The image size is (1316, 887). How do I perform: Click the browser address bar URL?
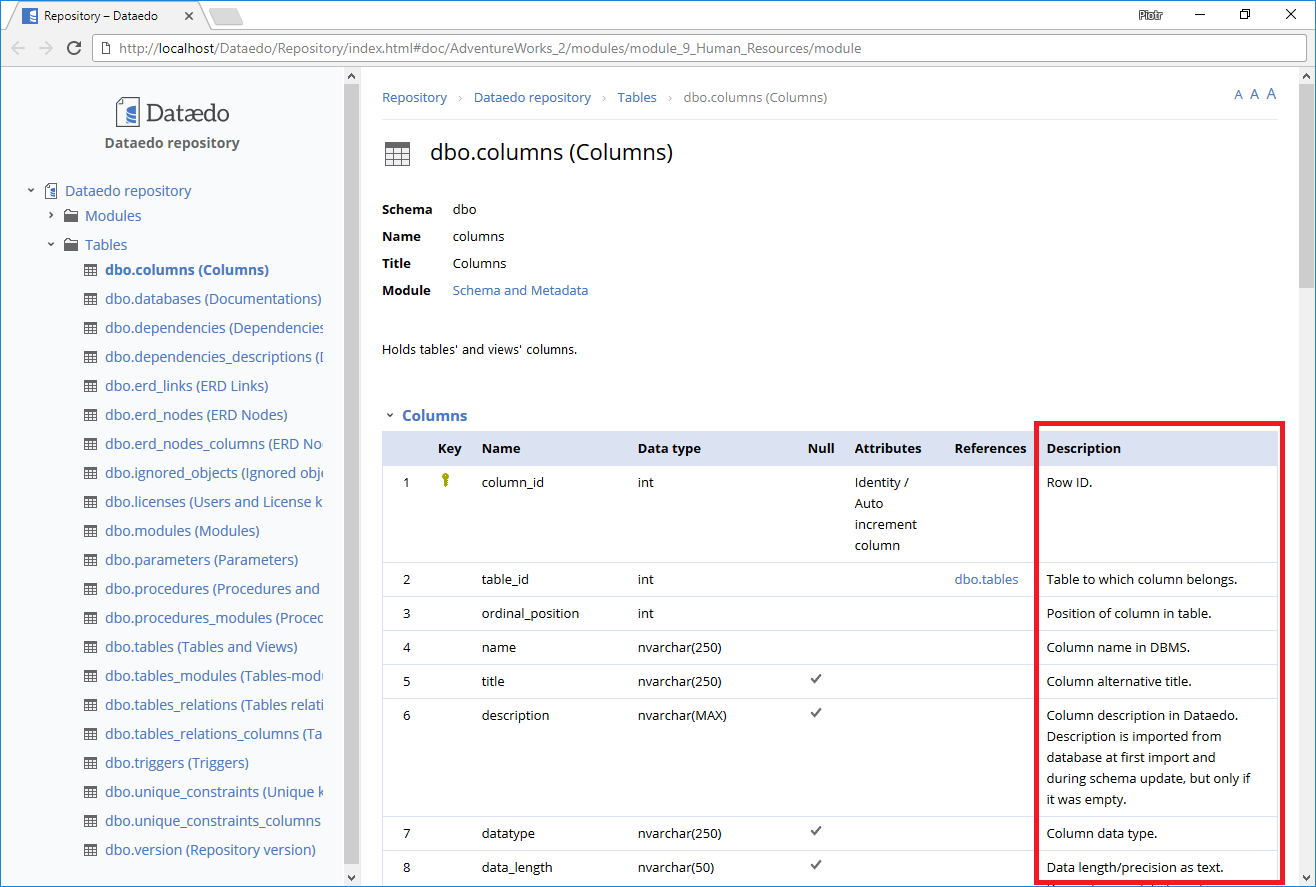pos(490,48)
